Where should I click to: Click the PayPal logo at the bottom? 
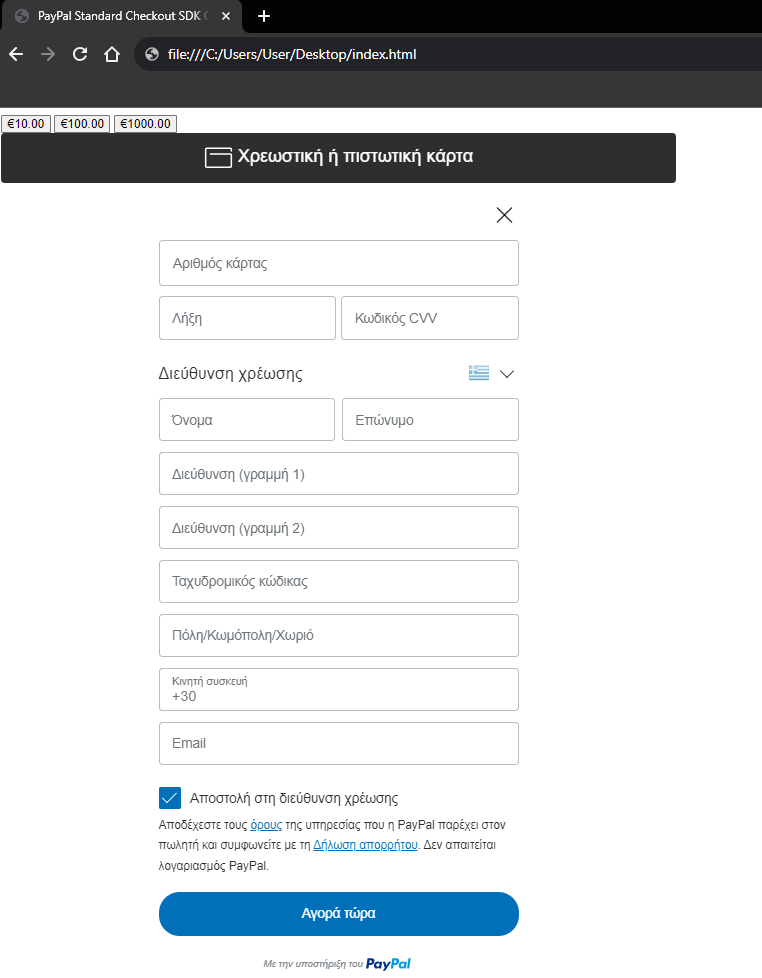pos(387,962)
